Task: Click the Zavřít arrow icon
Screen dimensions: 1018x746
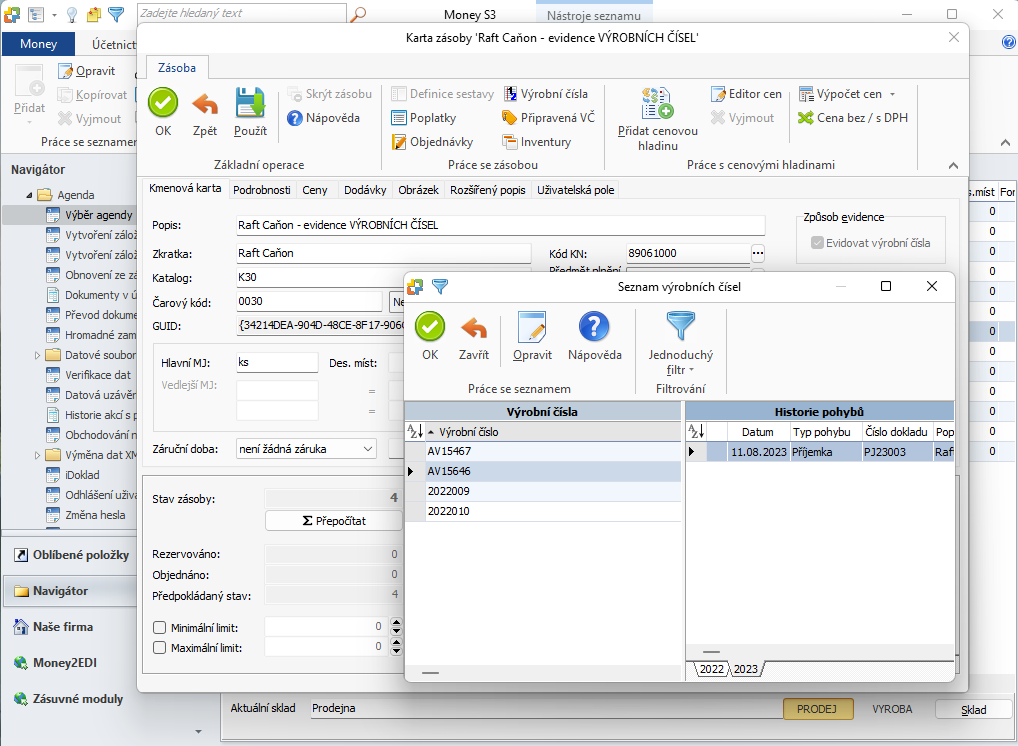Action: pos(474,328)
